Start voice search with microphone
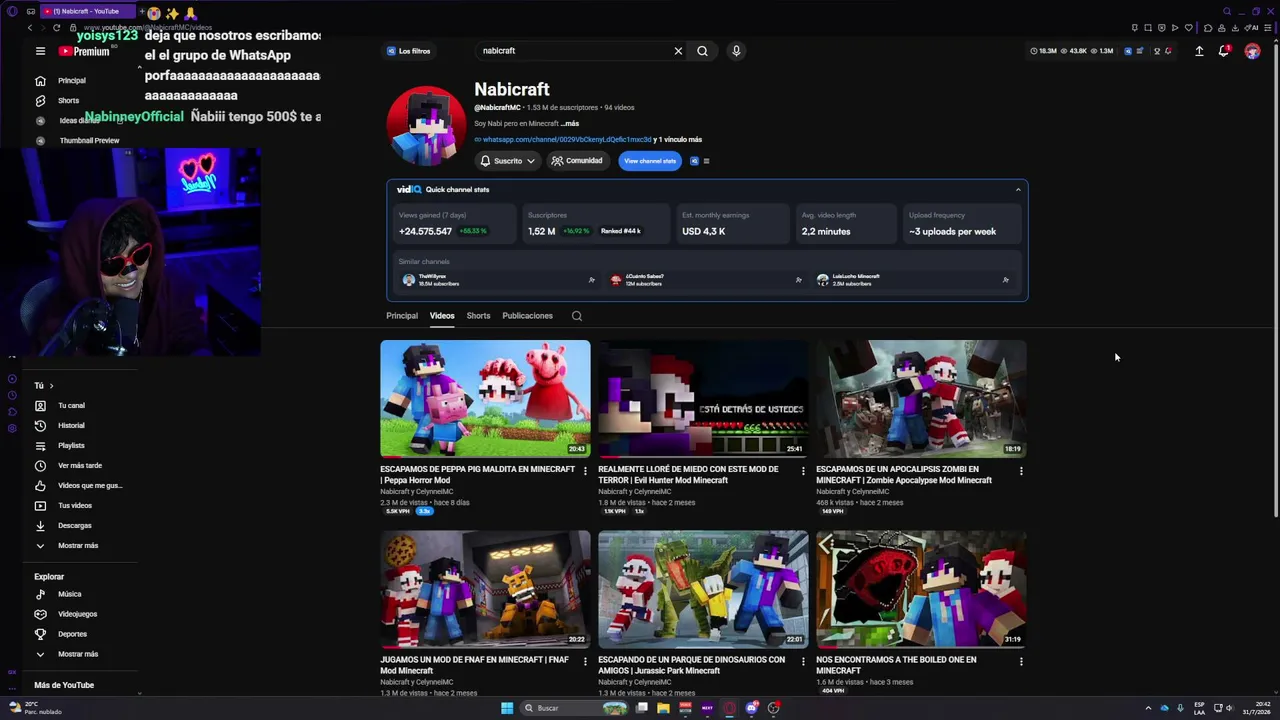Image resolution: width=1280 pixels, height=720 pixels. pyautogui.click(x=736, y=51)
